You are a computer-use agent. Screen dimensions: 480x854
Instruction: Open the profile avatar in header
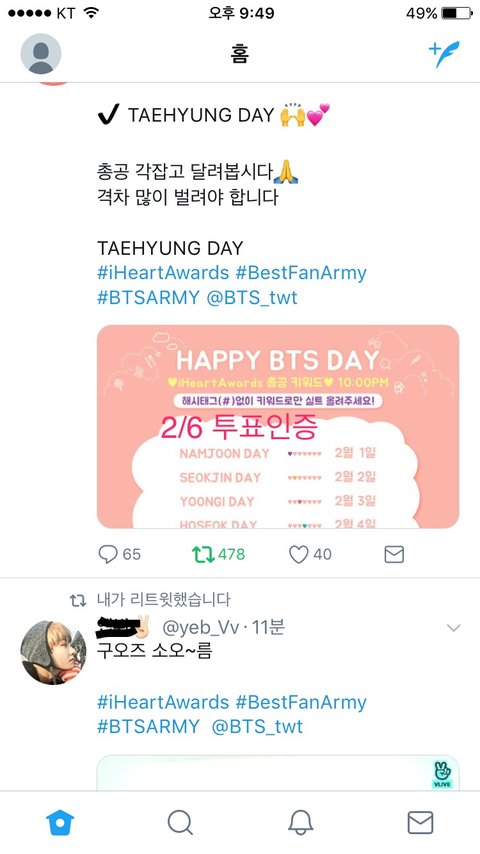pyautogui.click(x=41, y=54)
